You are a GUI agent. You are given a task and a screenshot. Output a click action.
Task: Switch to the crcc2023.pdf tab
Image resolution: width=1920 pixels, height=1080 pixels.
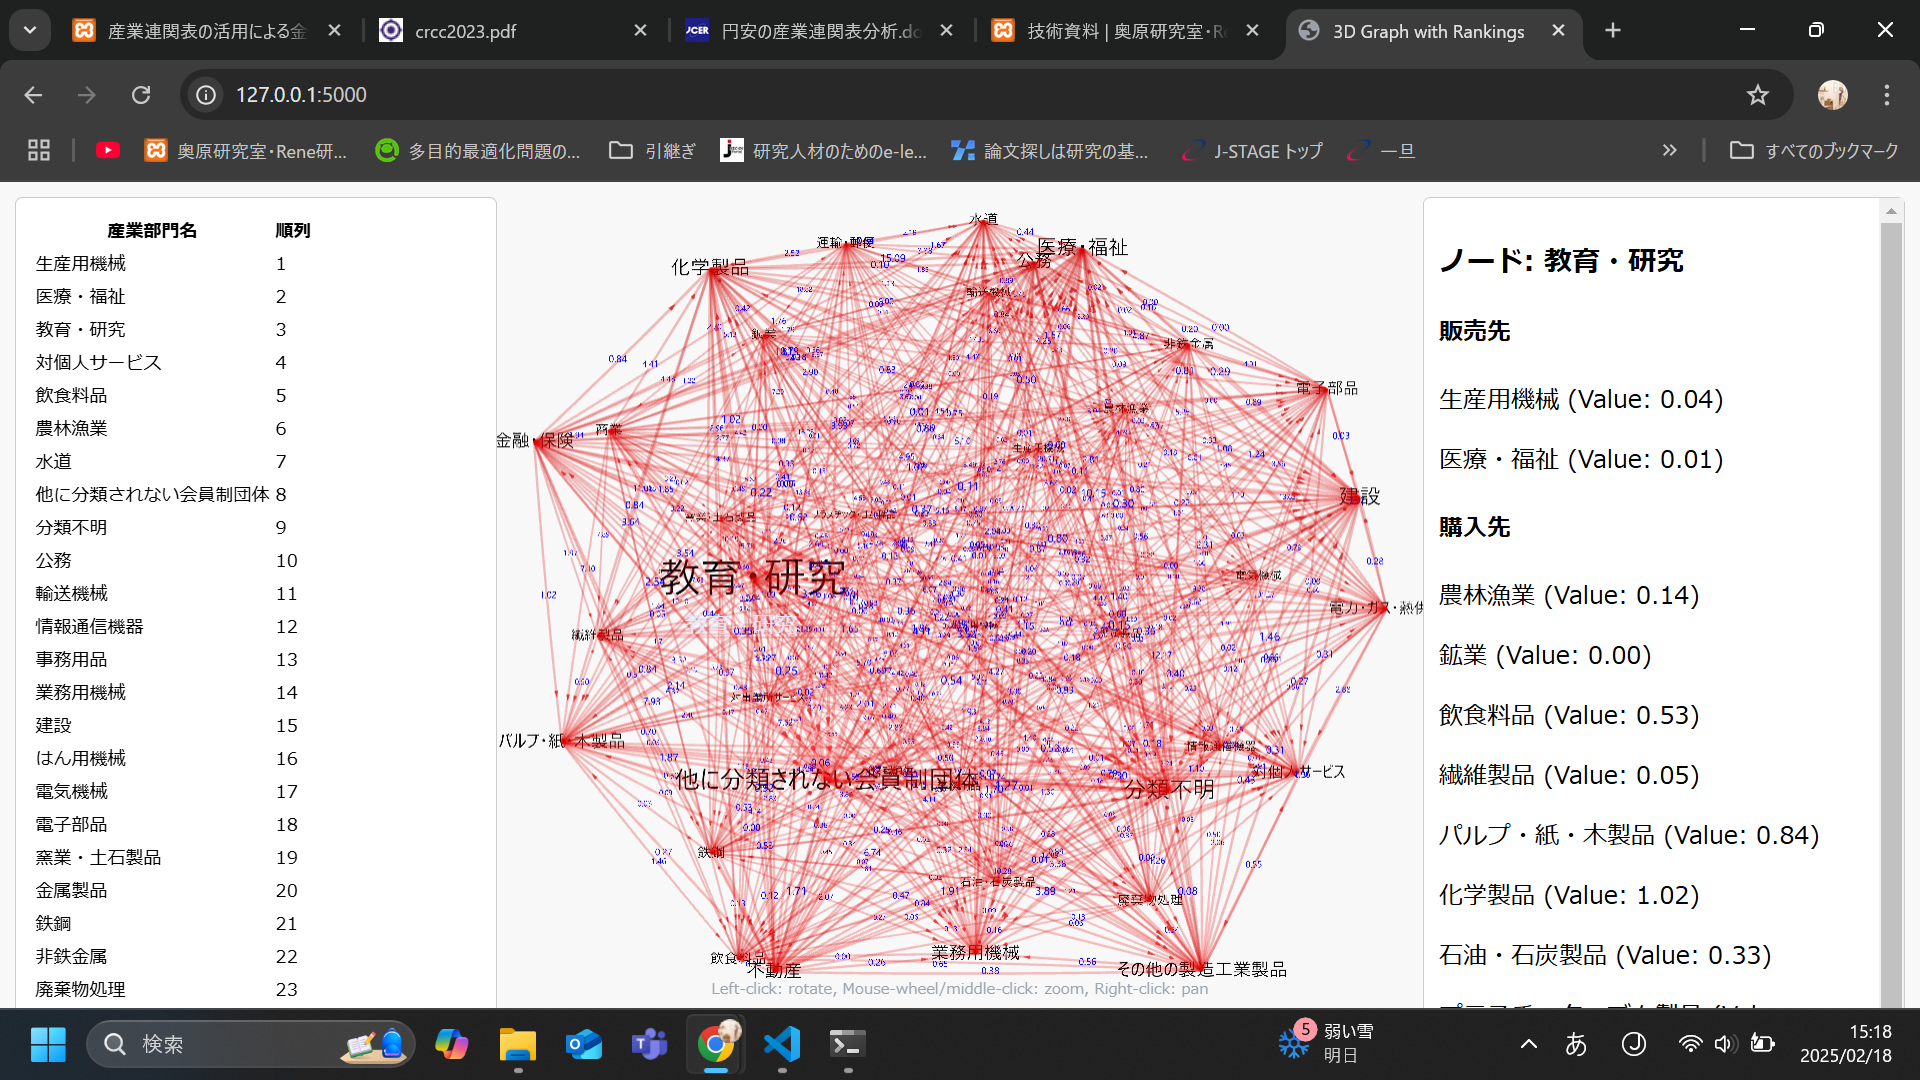point(465,31)
